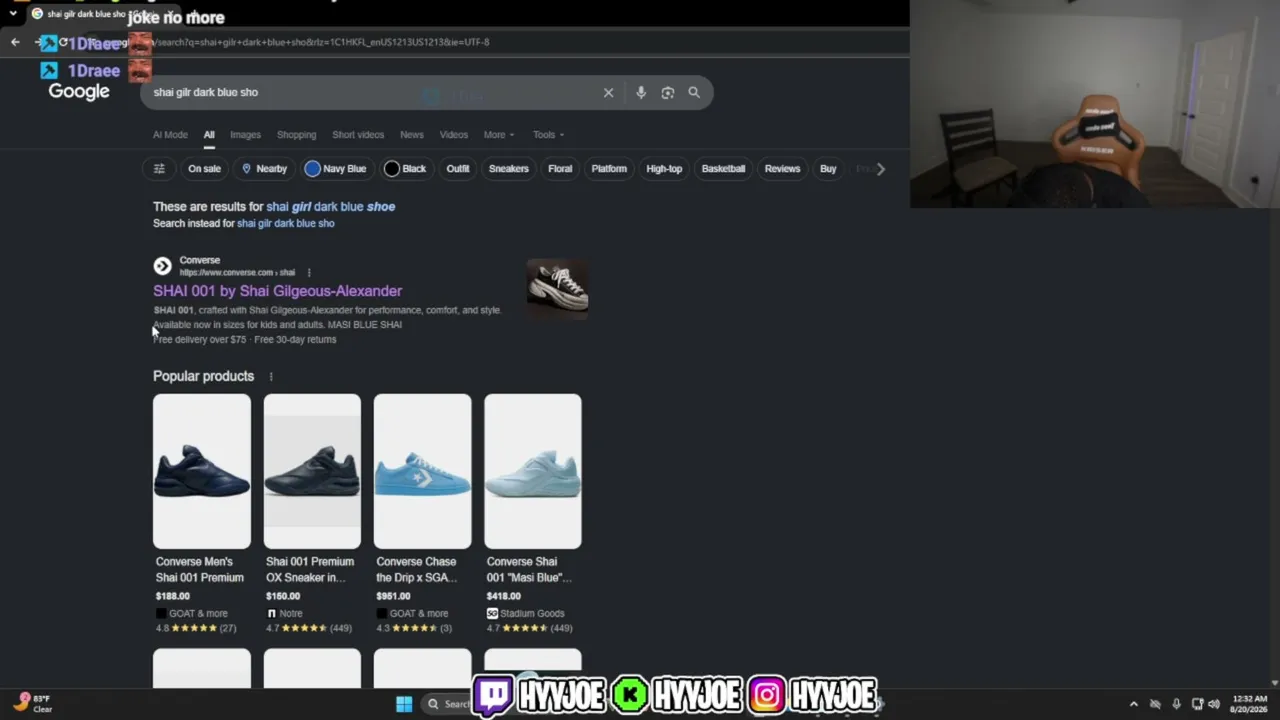Click the $951.00 price

393,596
